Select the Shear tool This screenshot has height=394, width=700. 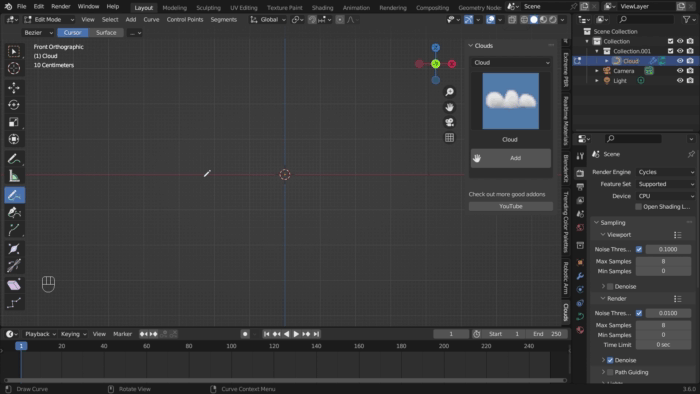[x=14, y=285]
